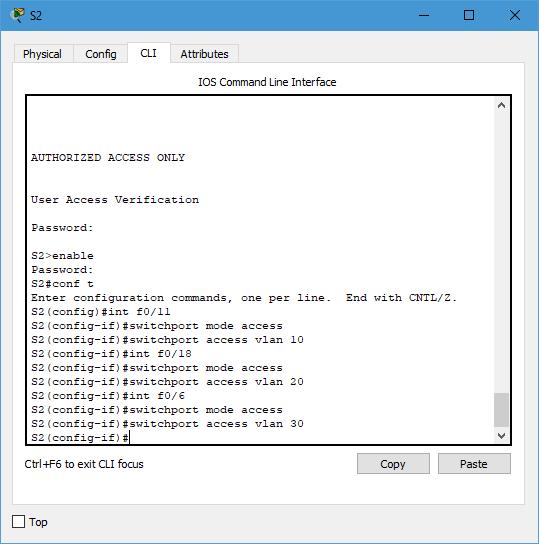Enable the Top checkbox
539x544 pixels.
pos(18,521)
